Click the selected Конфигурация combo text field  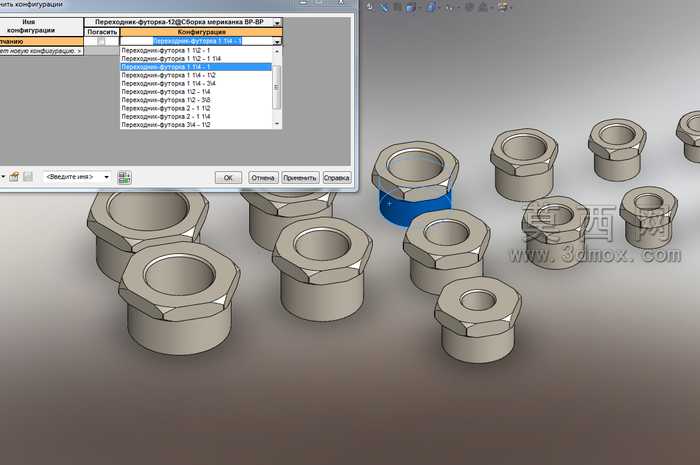click(x=197, y=41)
